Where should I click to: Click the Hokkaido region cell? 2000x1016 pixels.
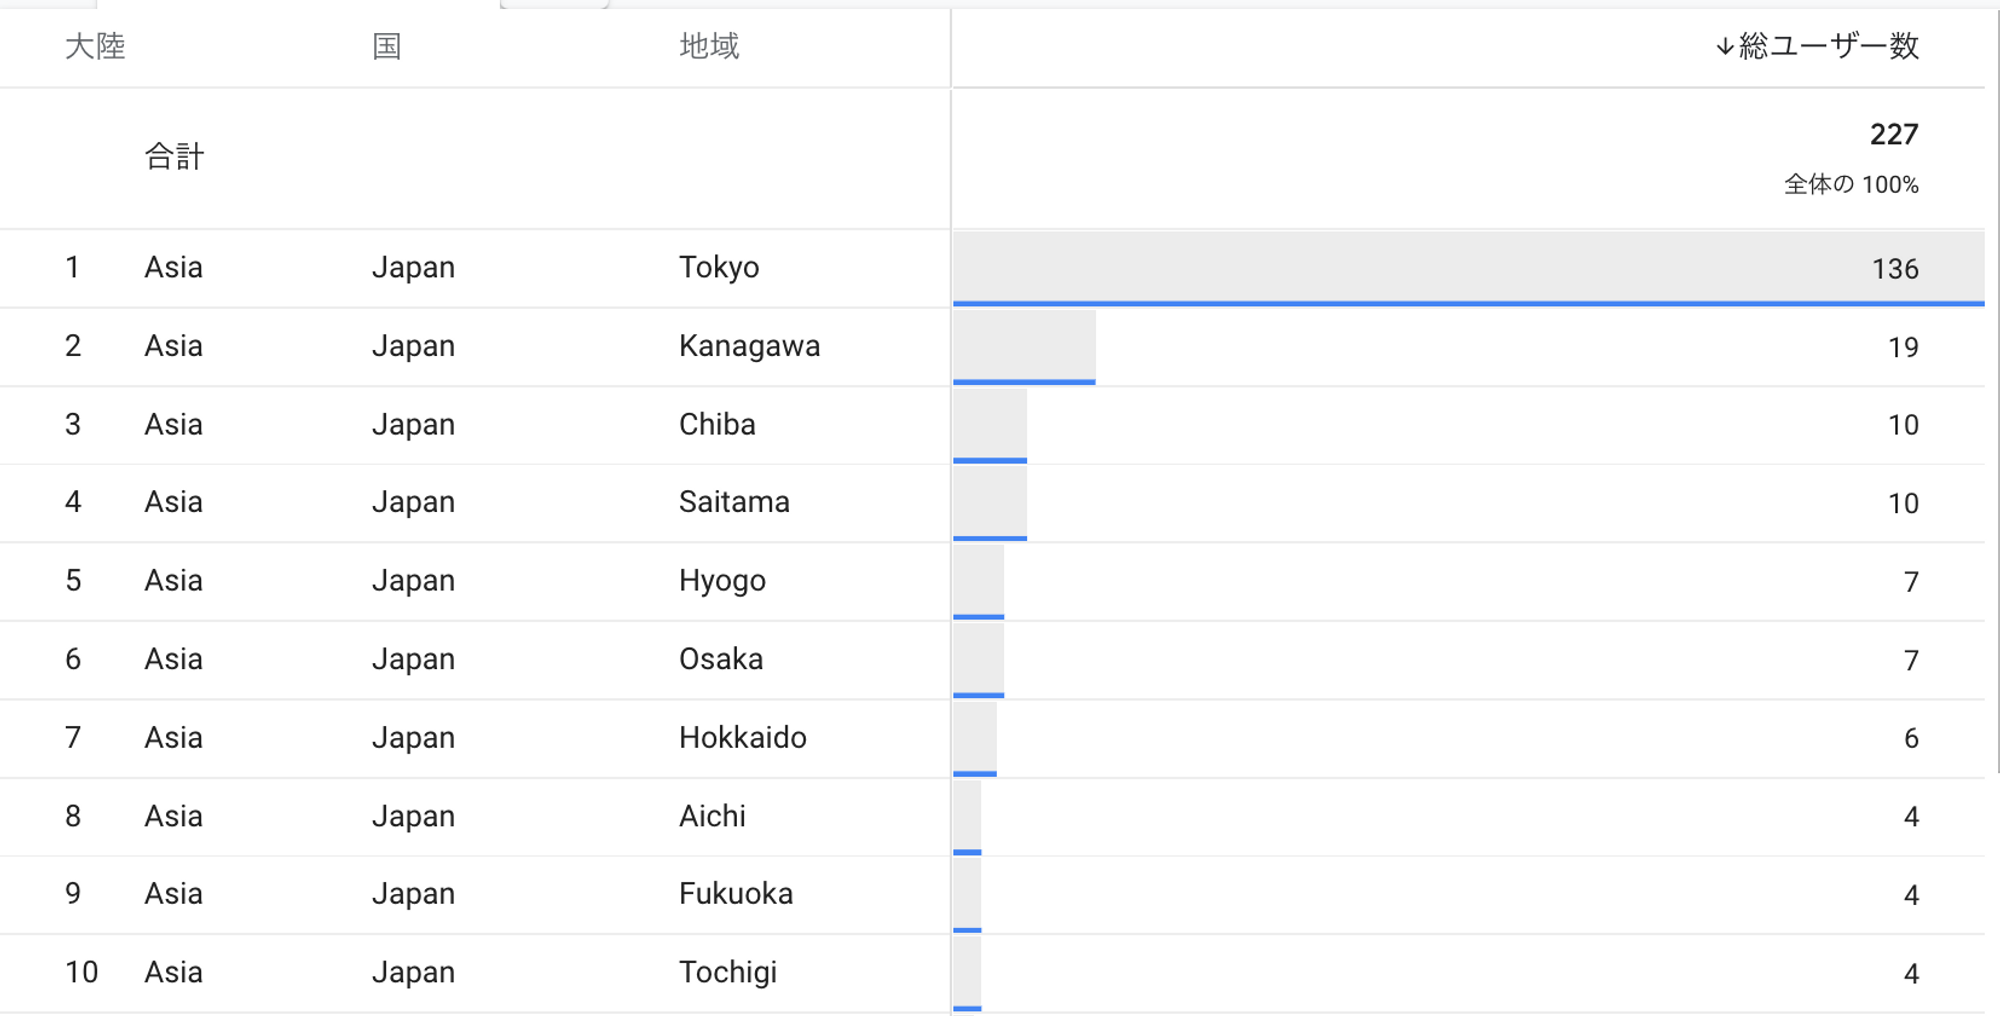point(742,737)
